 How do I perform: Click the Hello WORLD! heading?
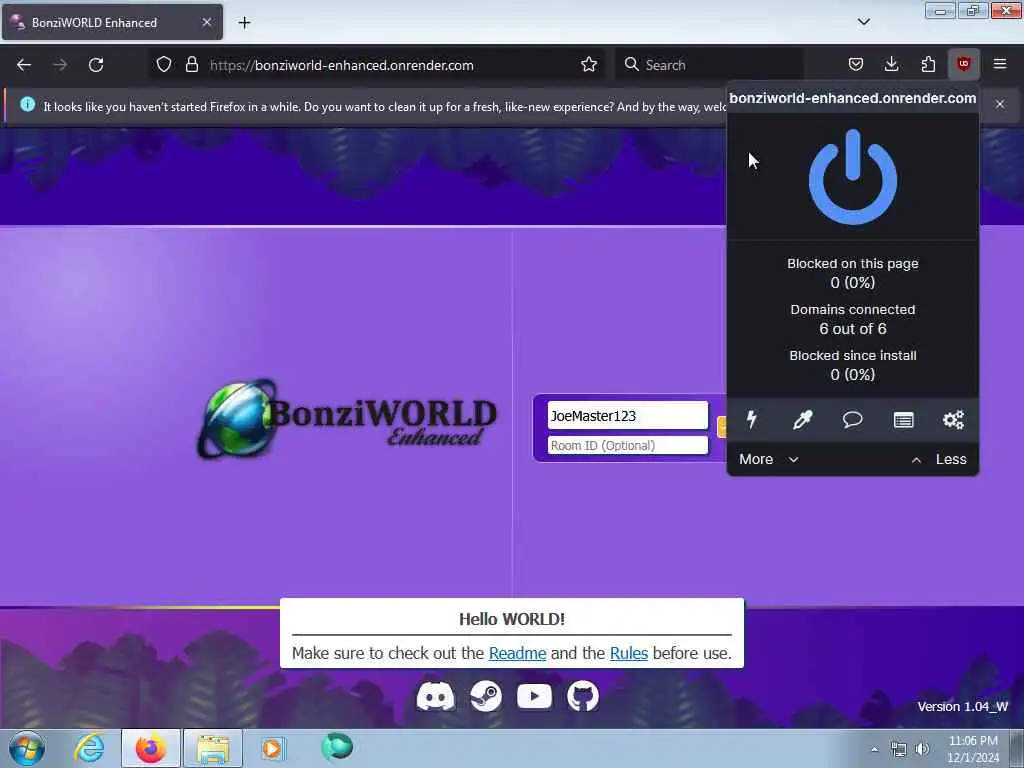click(x=511, y=619)
